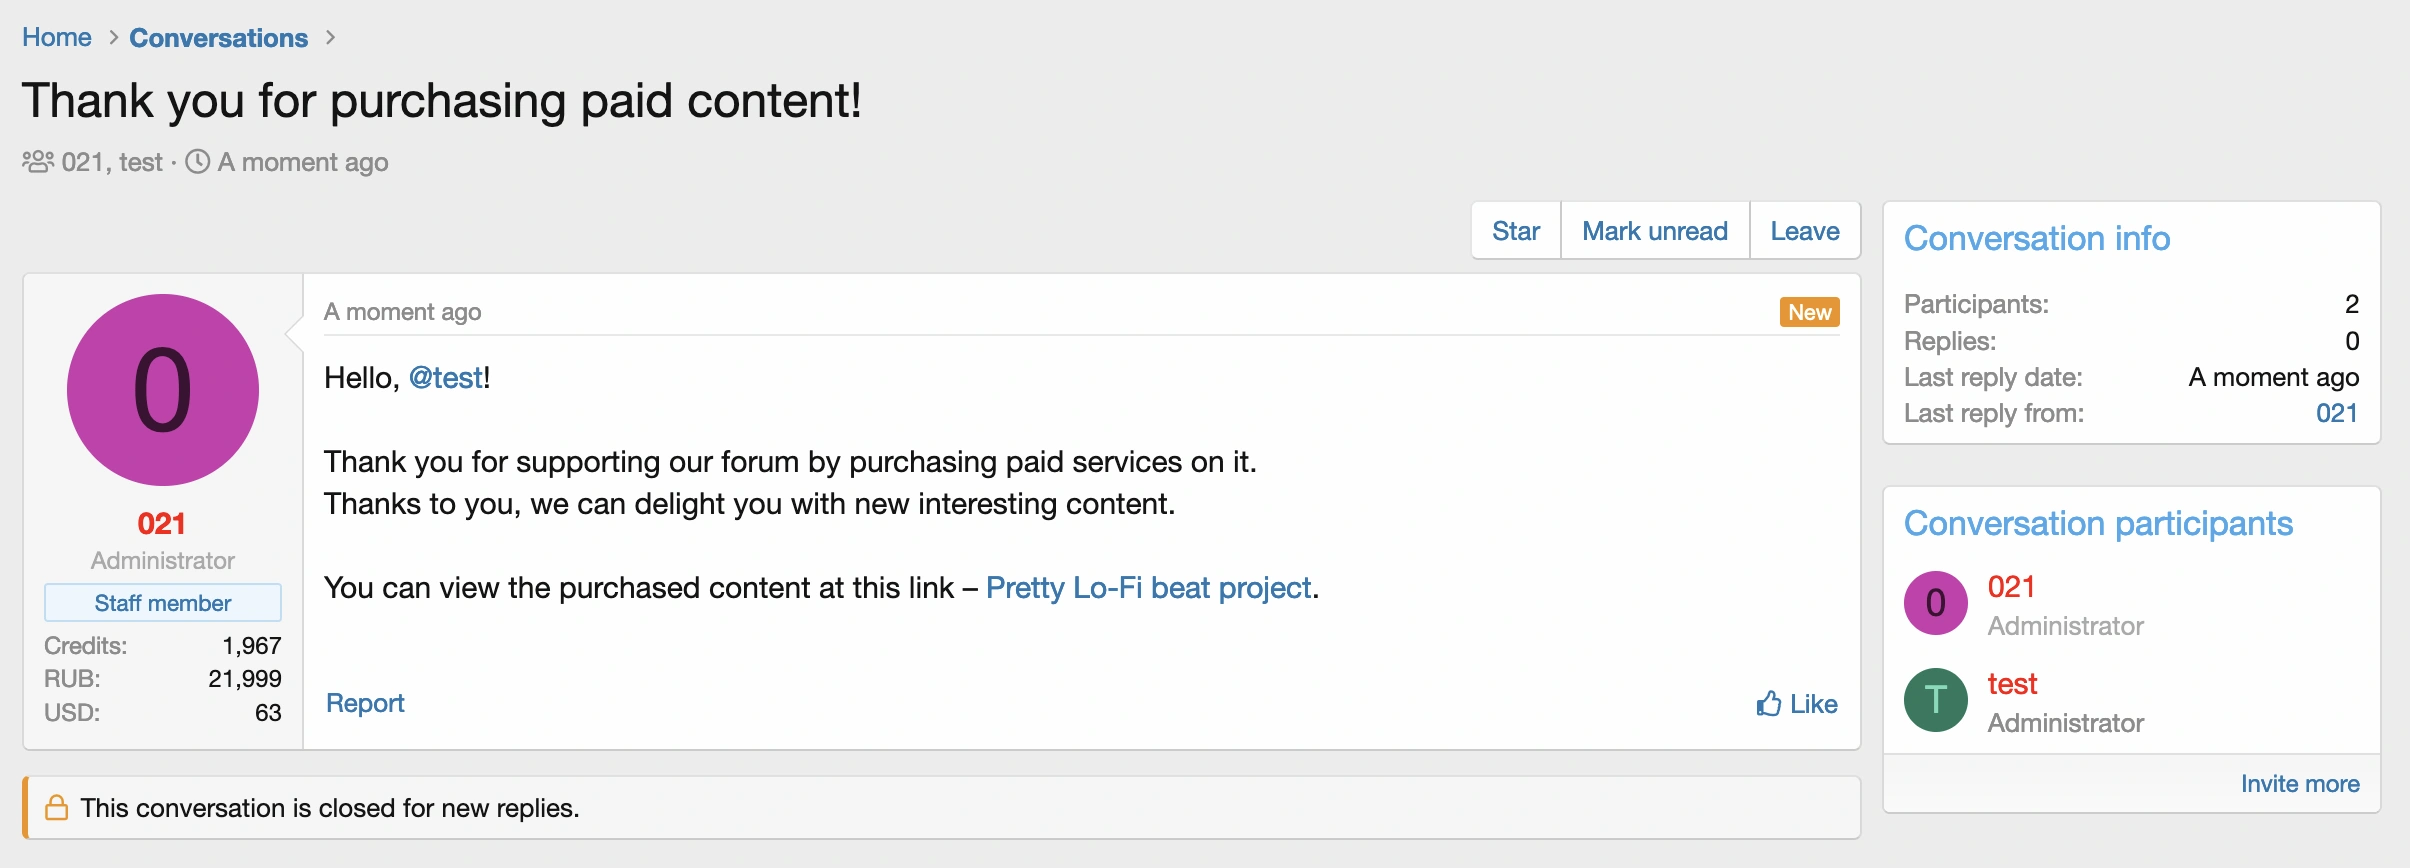
Task: Click the orange lock icon in closed notice
Action: (x=57, y=808)
